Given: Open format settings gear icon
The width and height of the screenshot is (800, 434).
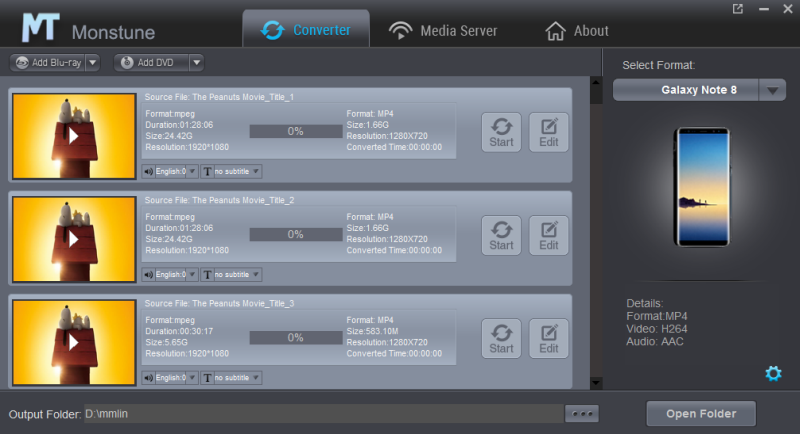Looking at the screenshot, I should pos(772,373).
